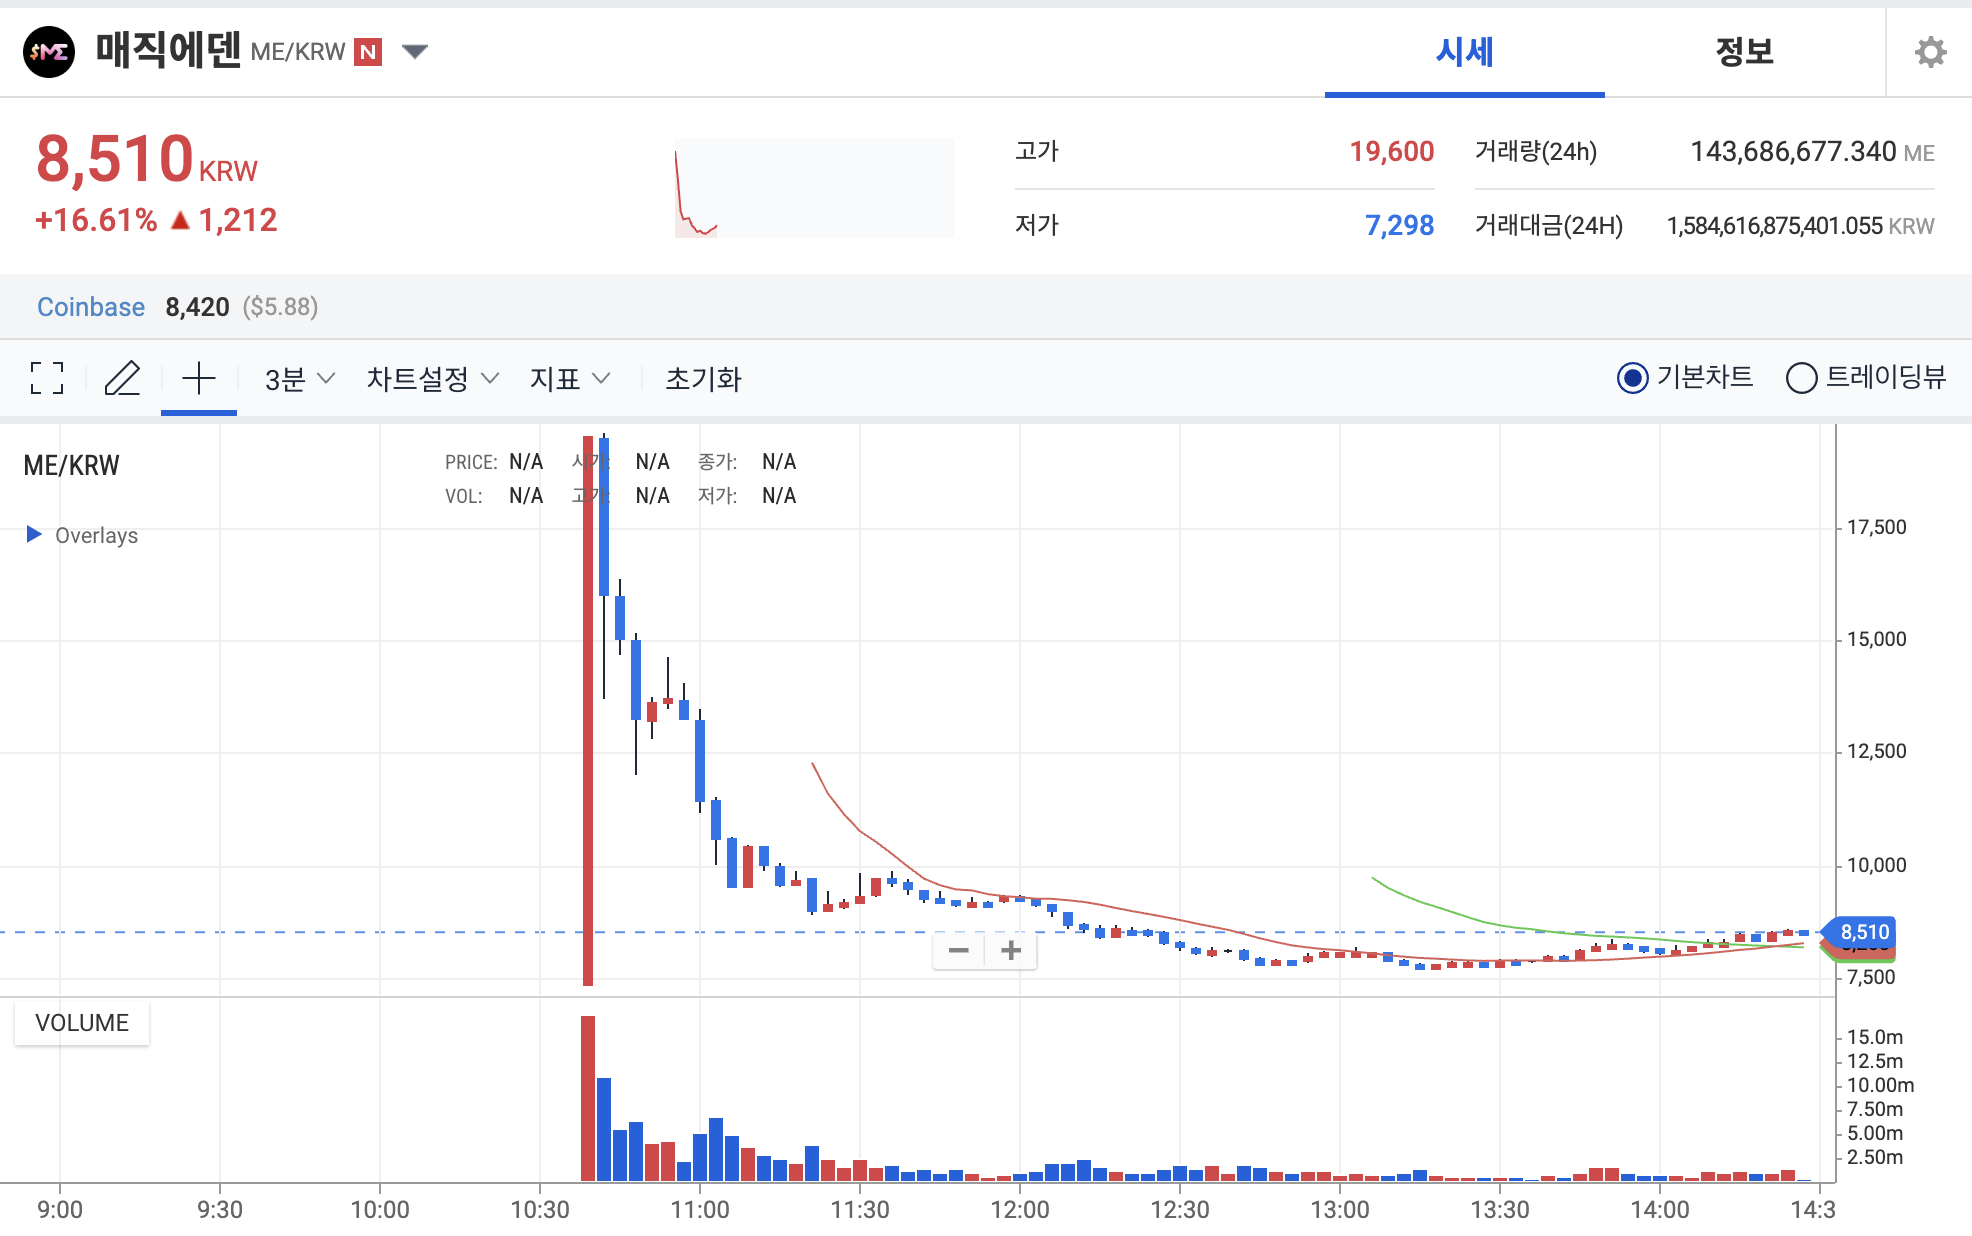Switch to the 정보 tab

click(1744, 52)
